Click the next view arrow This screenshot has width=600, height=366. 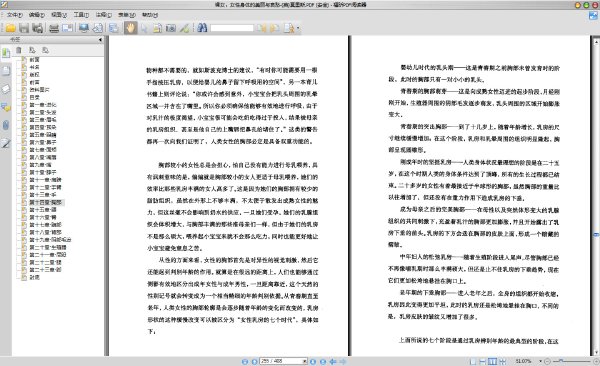(343, 361)
